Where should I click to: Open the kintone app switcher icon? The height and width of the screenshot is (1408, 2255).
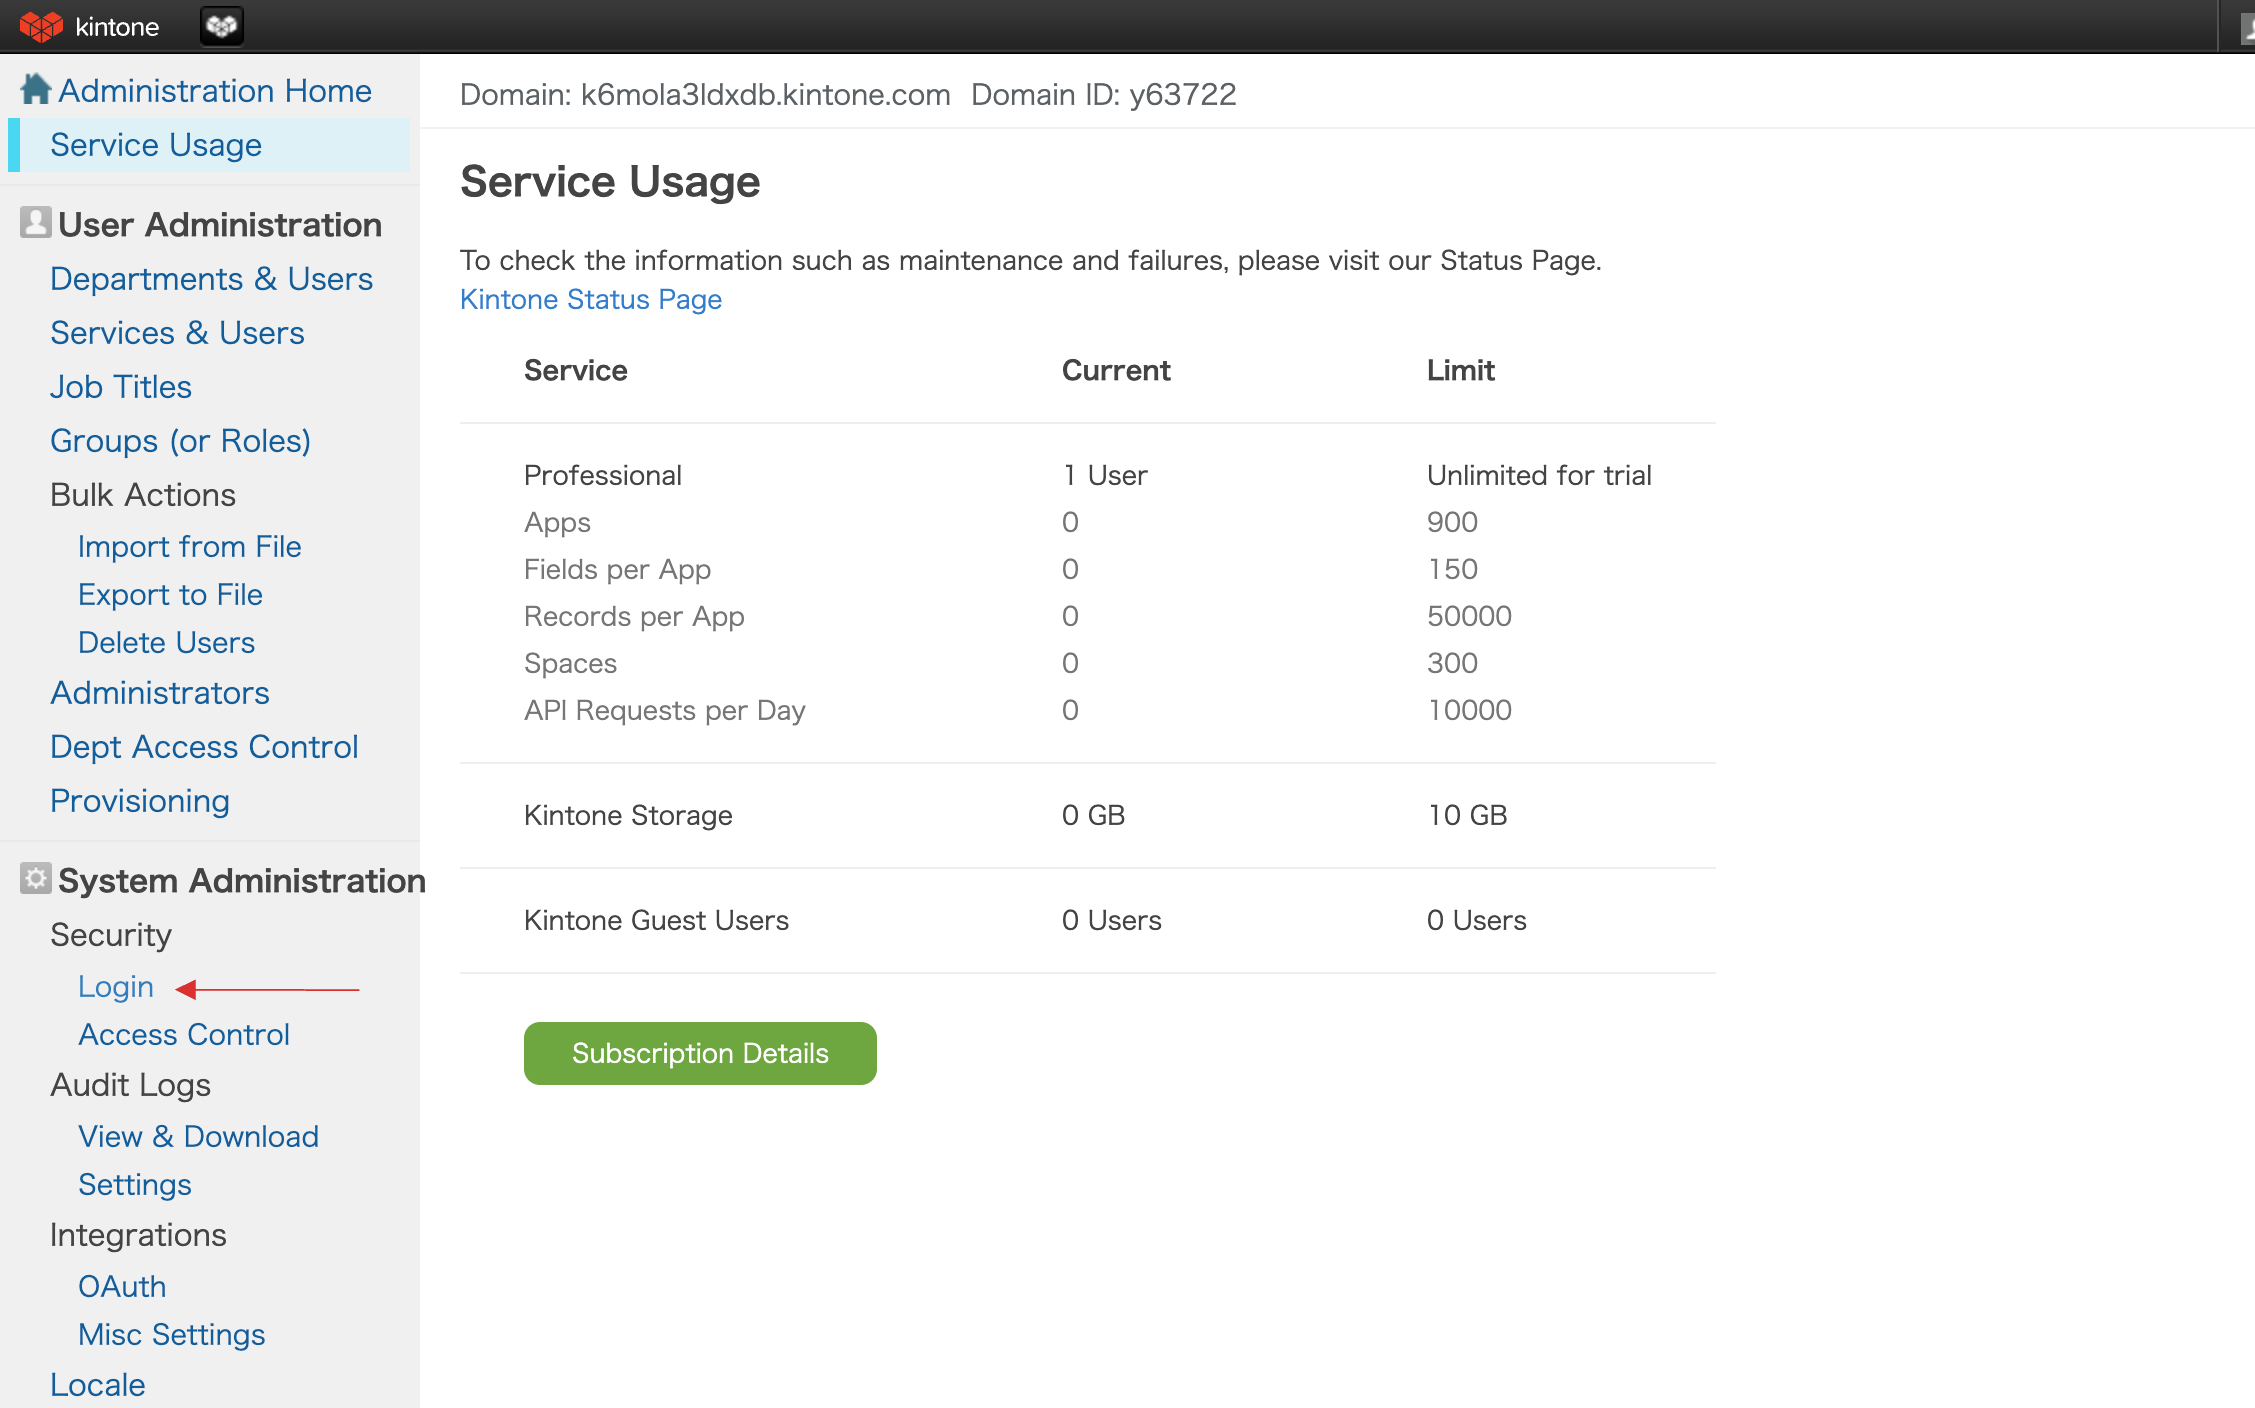221,26
